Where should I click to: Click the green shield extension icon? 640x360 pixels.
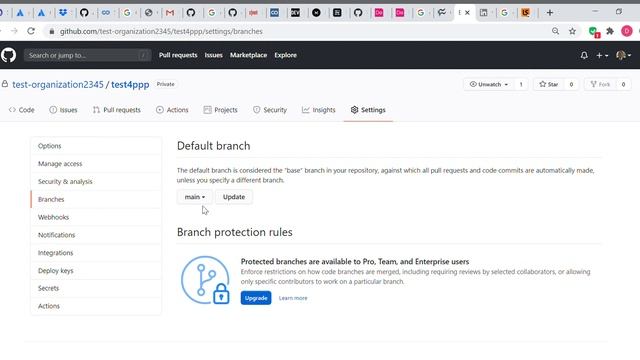click(x=594, y=31)
